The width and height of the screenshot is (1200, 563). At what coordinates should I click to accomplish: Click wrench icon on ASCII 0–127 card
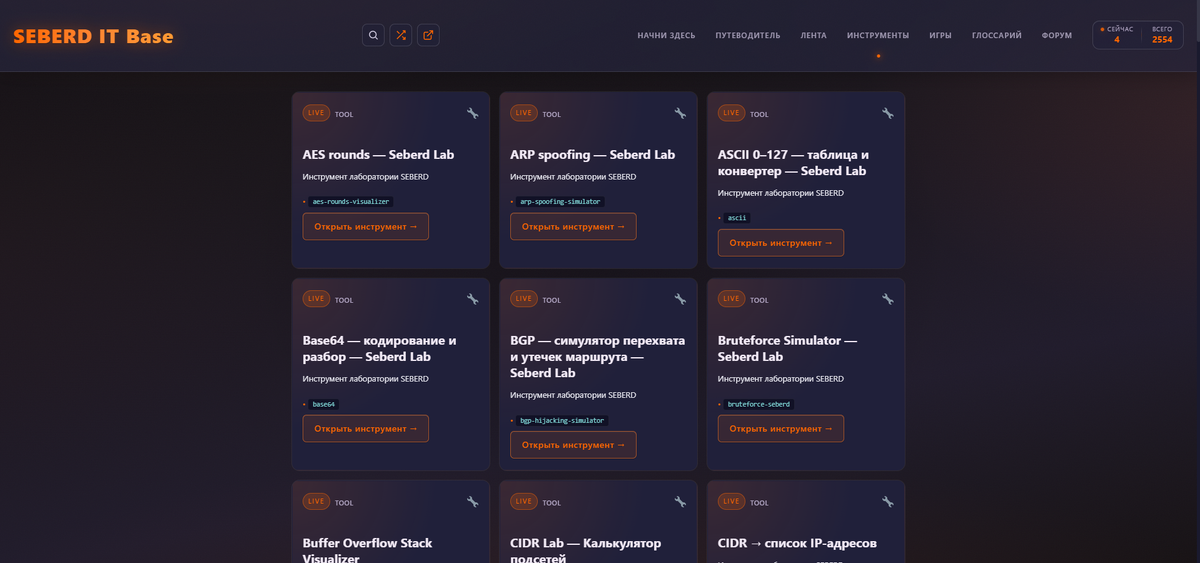pyautogui.click(x=887, y=113)
